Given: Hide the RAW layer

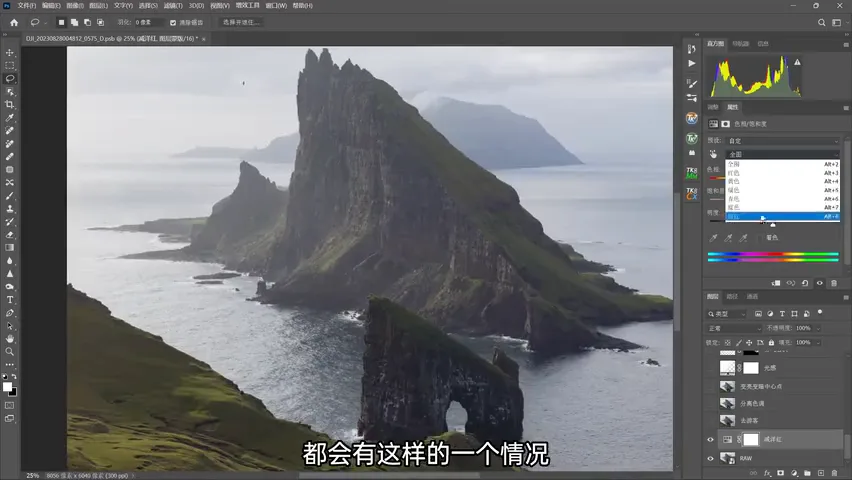Looking at the screenshot, I should click(710, 458).
